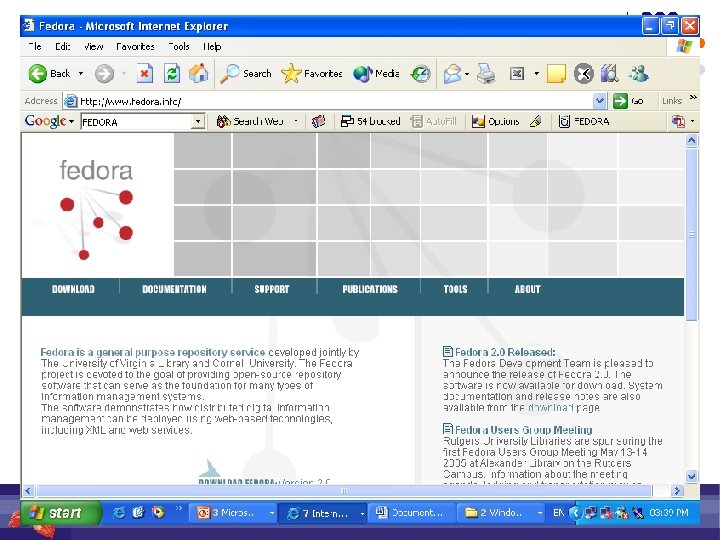720x540 pixels.
Task: Click the horizontal scrollbar right arrow
Action: [x=677, y=491]
